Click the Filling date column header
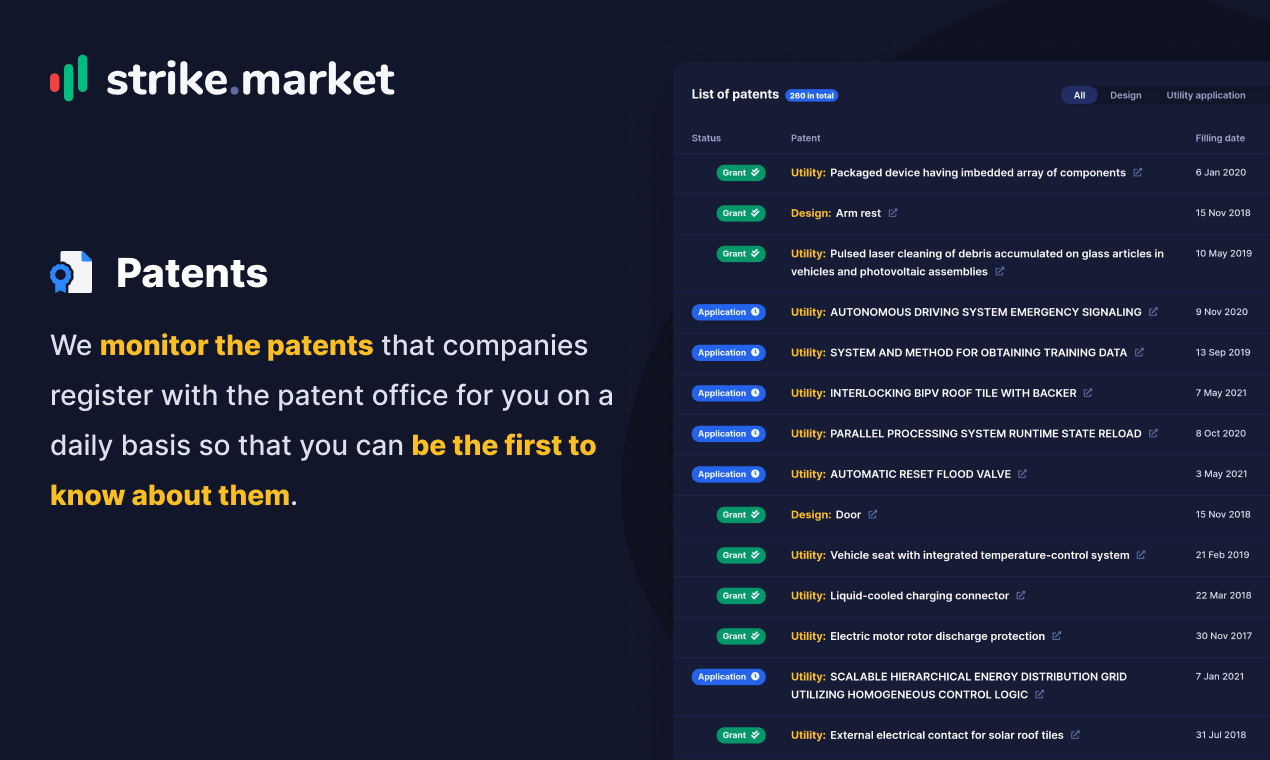This screenshot has width=1270, height=760. [x=1220, y=138]
